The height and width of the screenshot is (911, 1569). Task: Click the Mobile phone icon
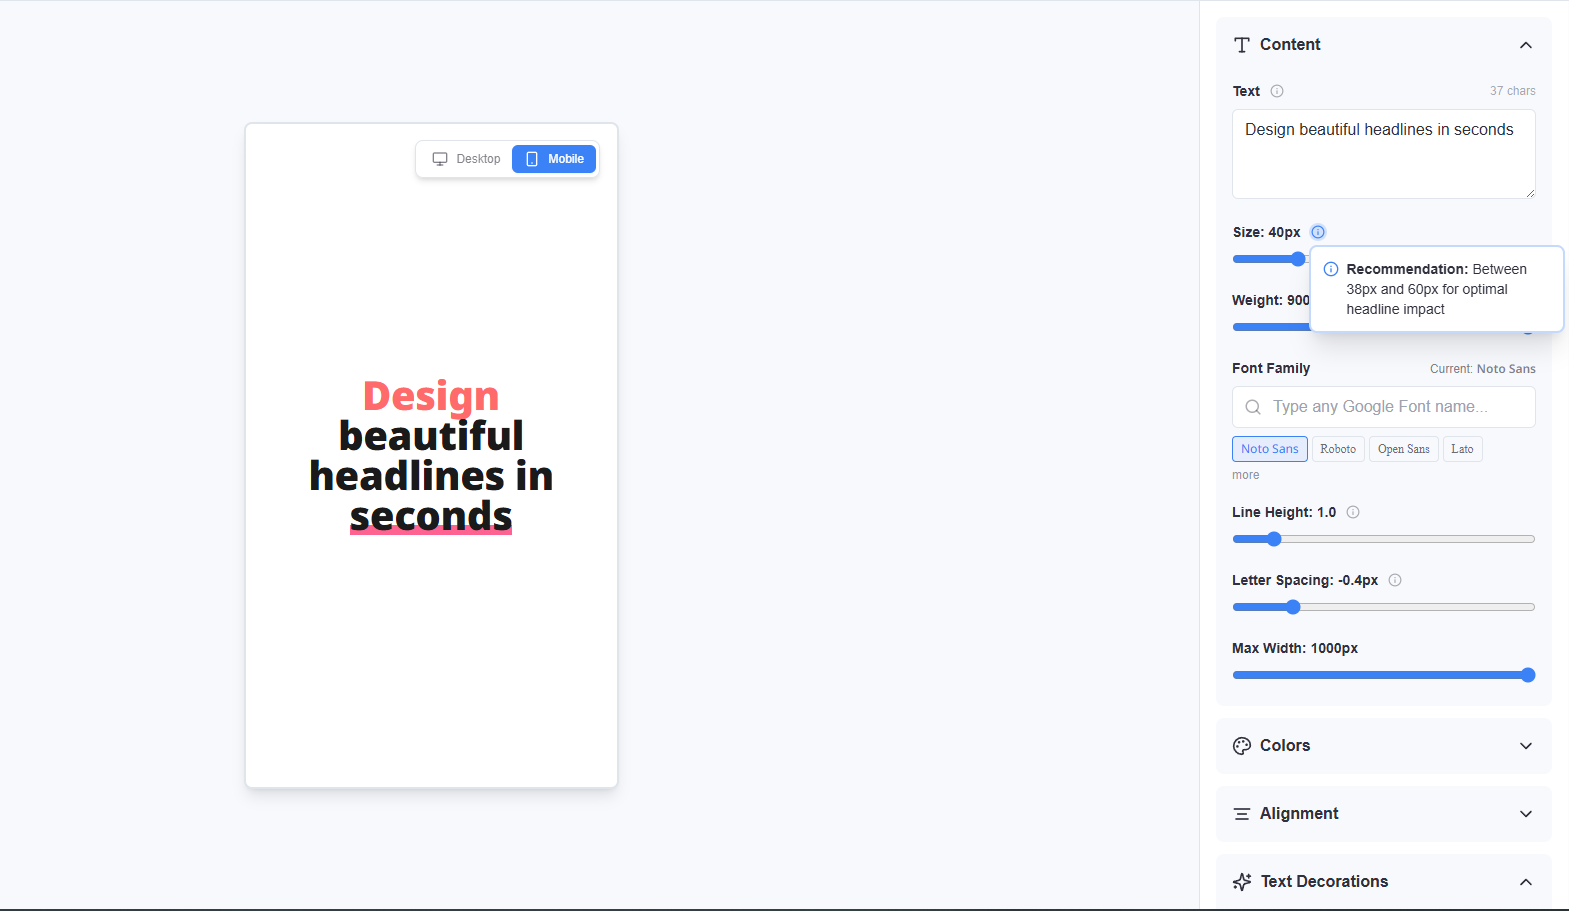coord(532,159)
